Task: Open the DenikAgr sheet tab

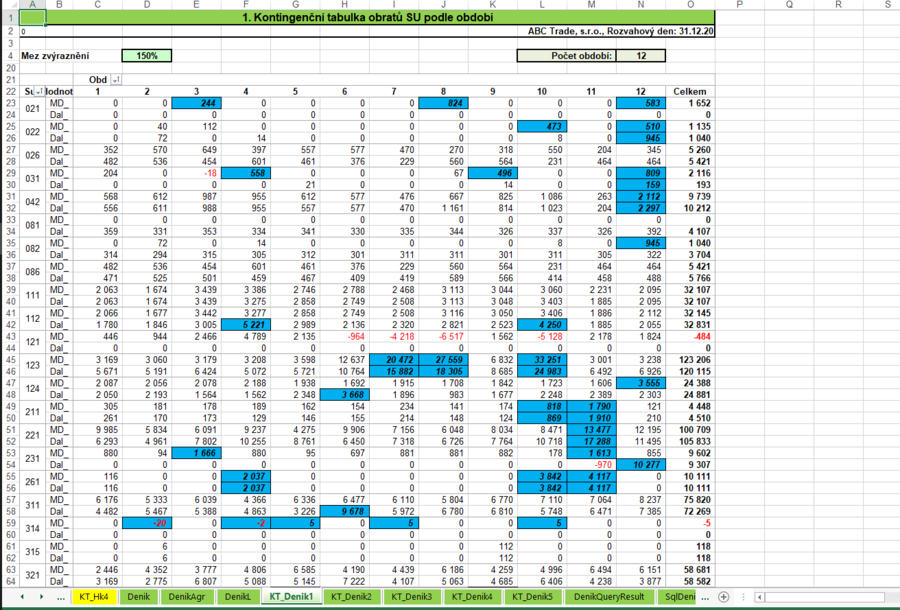Action: tap(188, 597)
